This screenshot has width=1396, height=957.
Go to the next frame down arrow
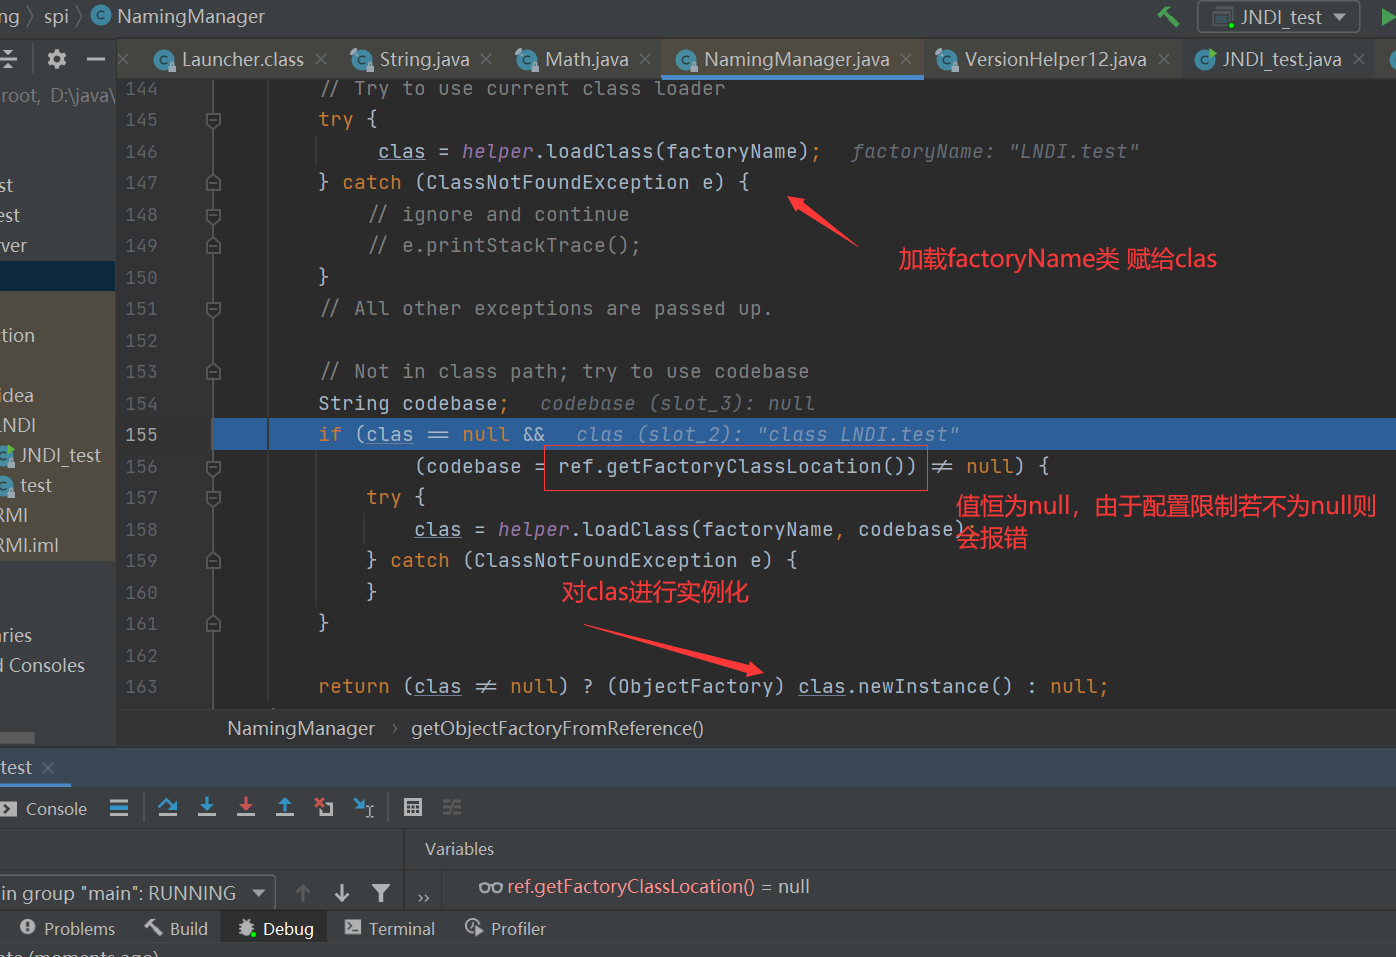click(x=342, y=893)
